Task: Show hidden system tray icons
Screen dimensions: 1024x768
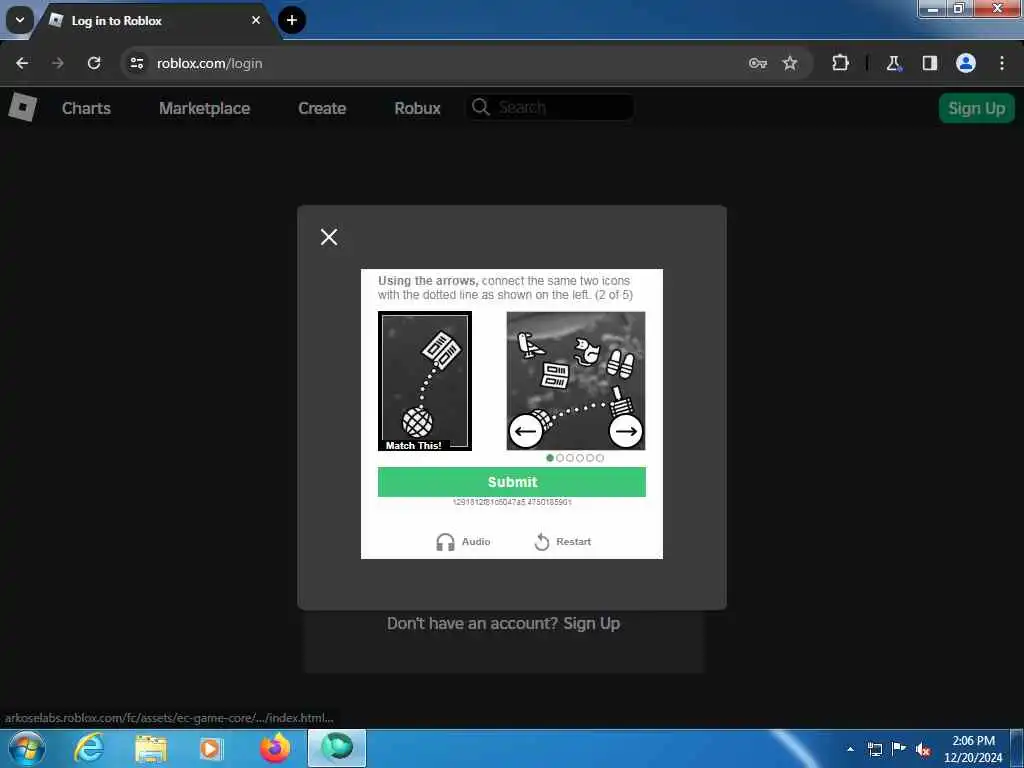Action: coord(850,749)
